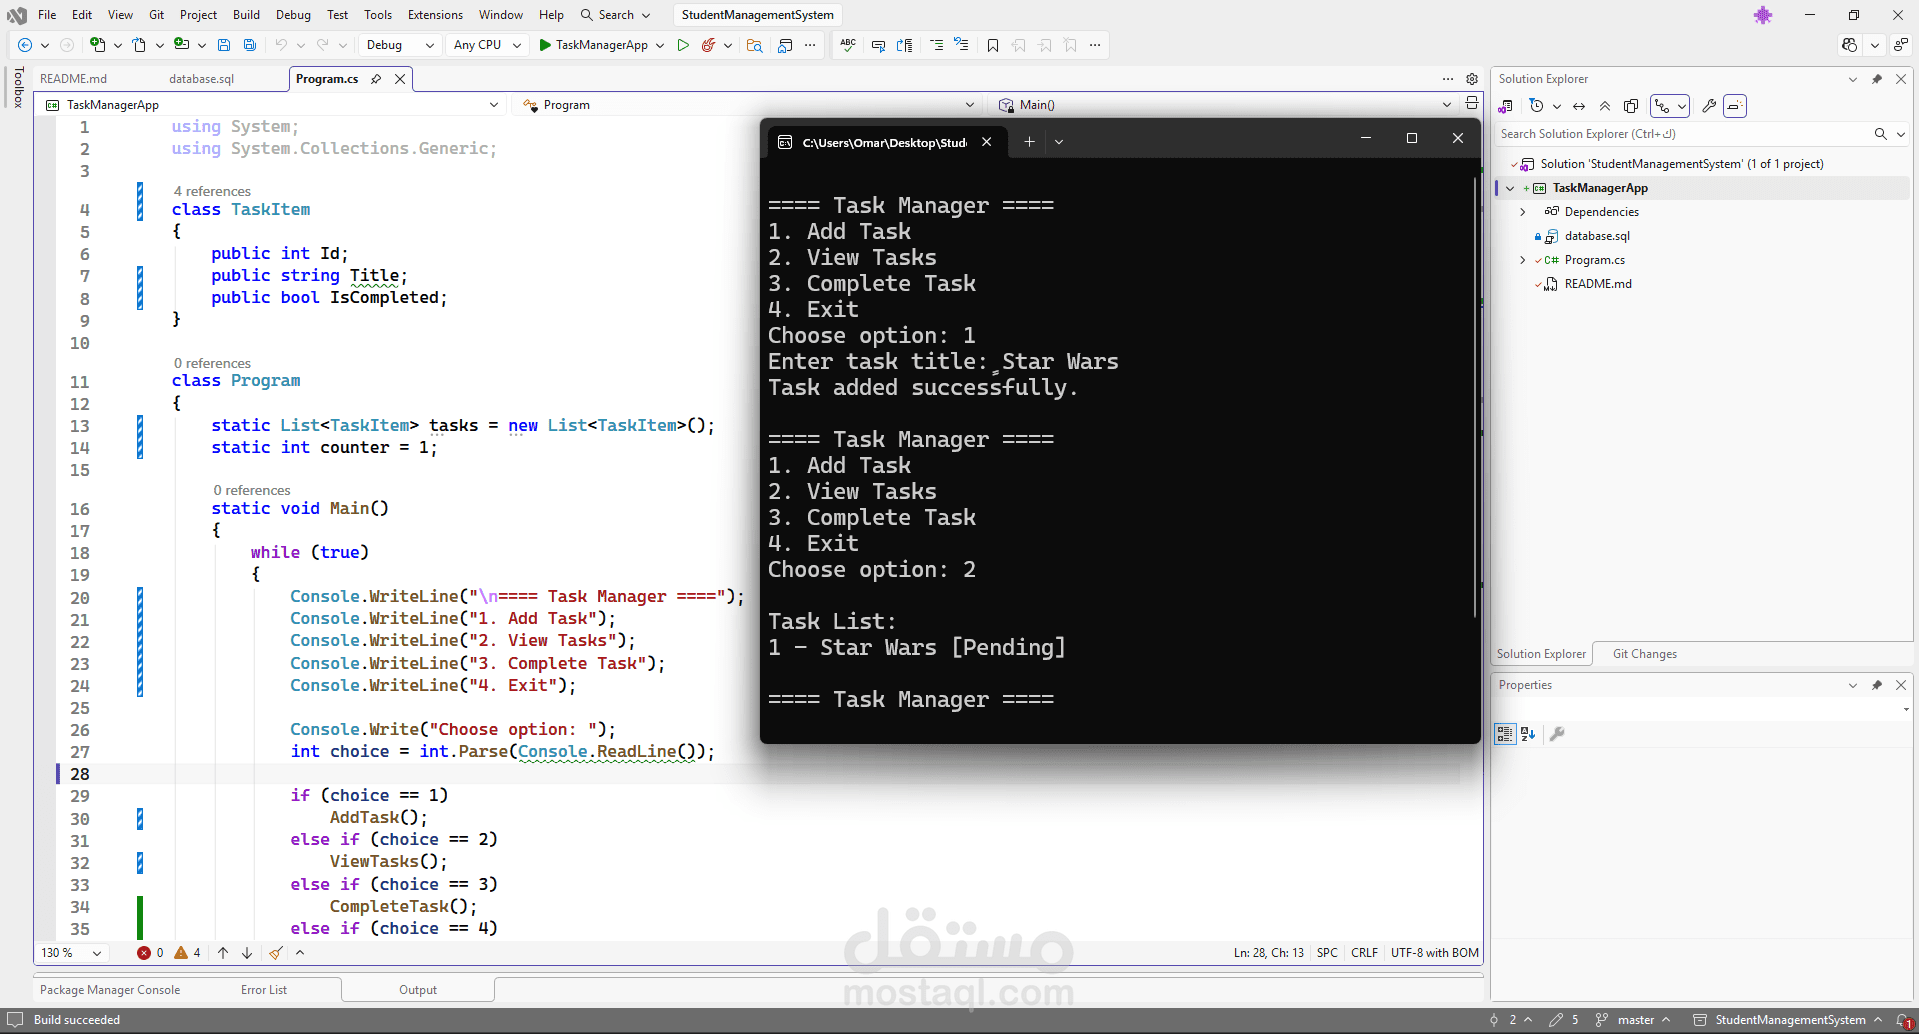This screenshot has height=1034, width=1919.
Task: Click the master branch status button
Action: tap(1633, 1020)
